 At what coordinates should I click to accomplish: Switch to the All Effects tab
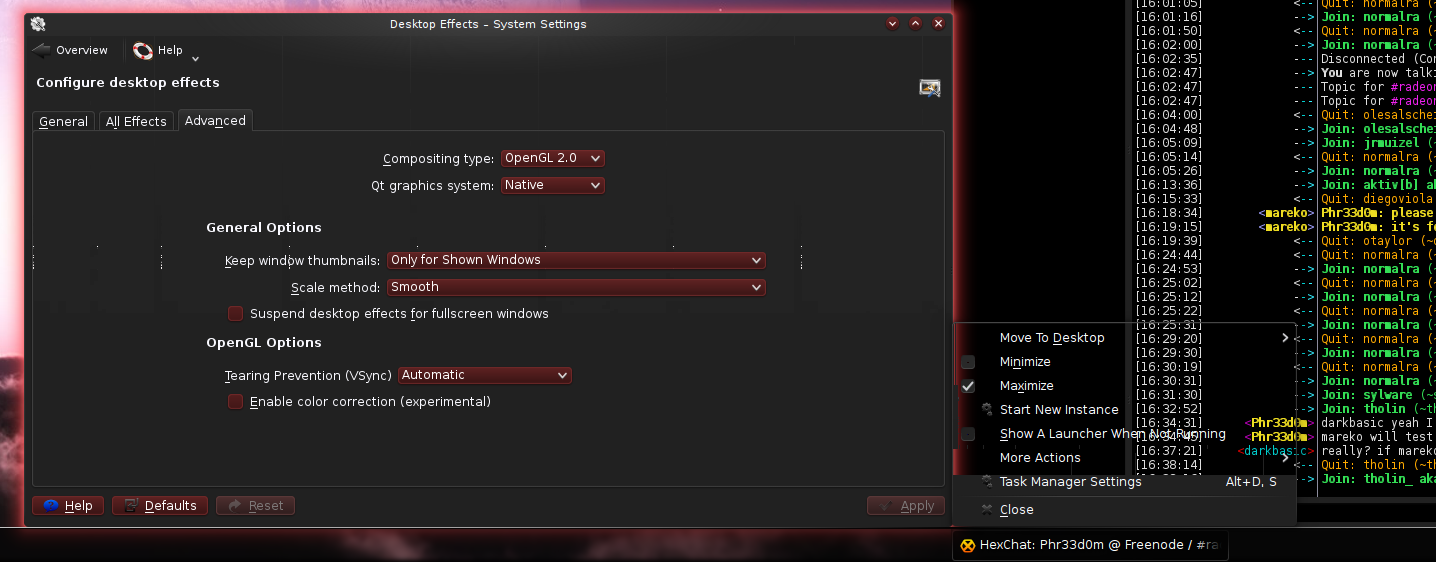pos(136,121)
